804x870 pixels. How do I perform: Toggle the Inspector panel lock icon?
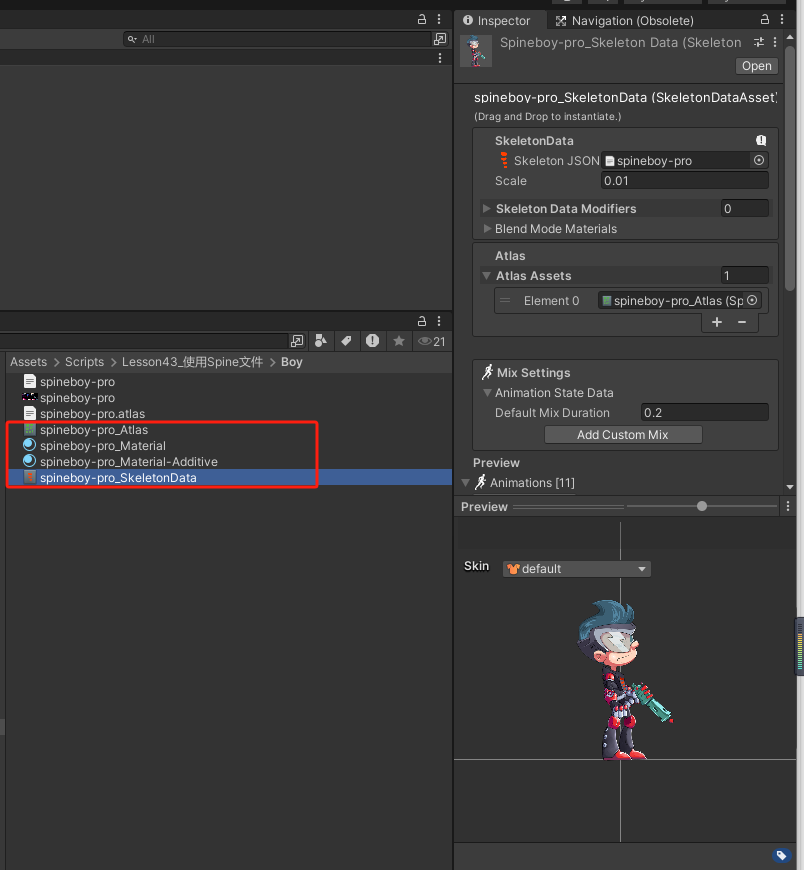point(765,19)
